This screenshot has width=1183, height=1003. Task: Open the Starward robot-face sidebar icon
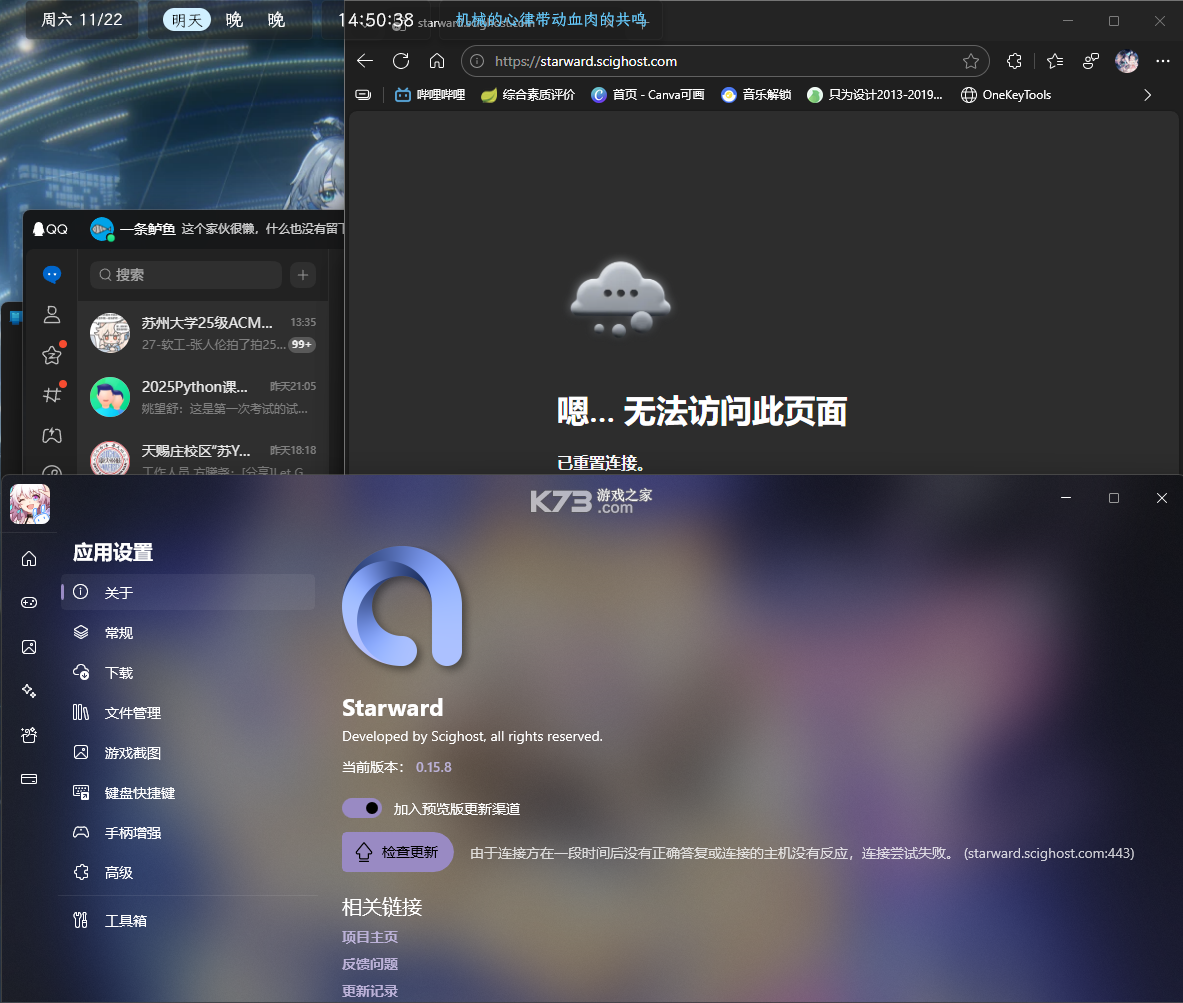(29, 735)
